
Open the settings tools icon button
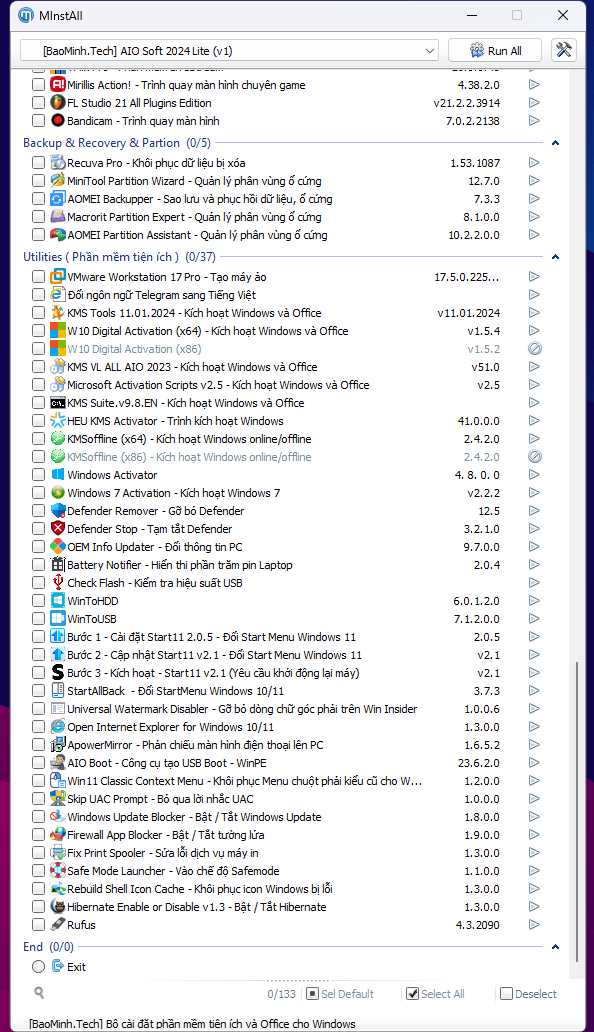[564, 50]
